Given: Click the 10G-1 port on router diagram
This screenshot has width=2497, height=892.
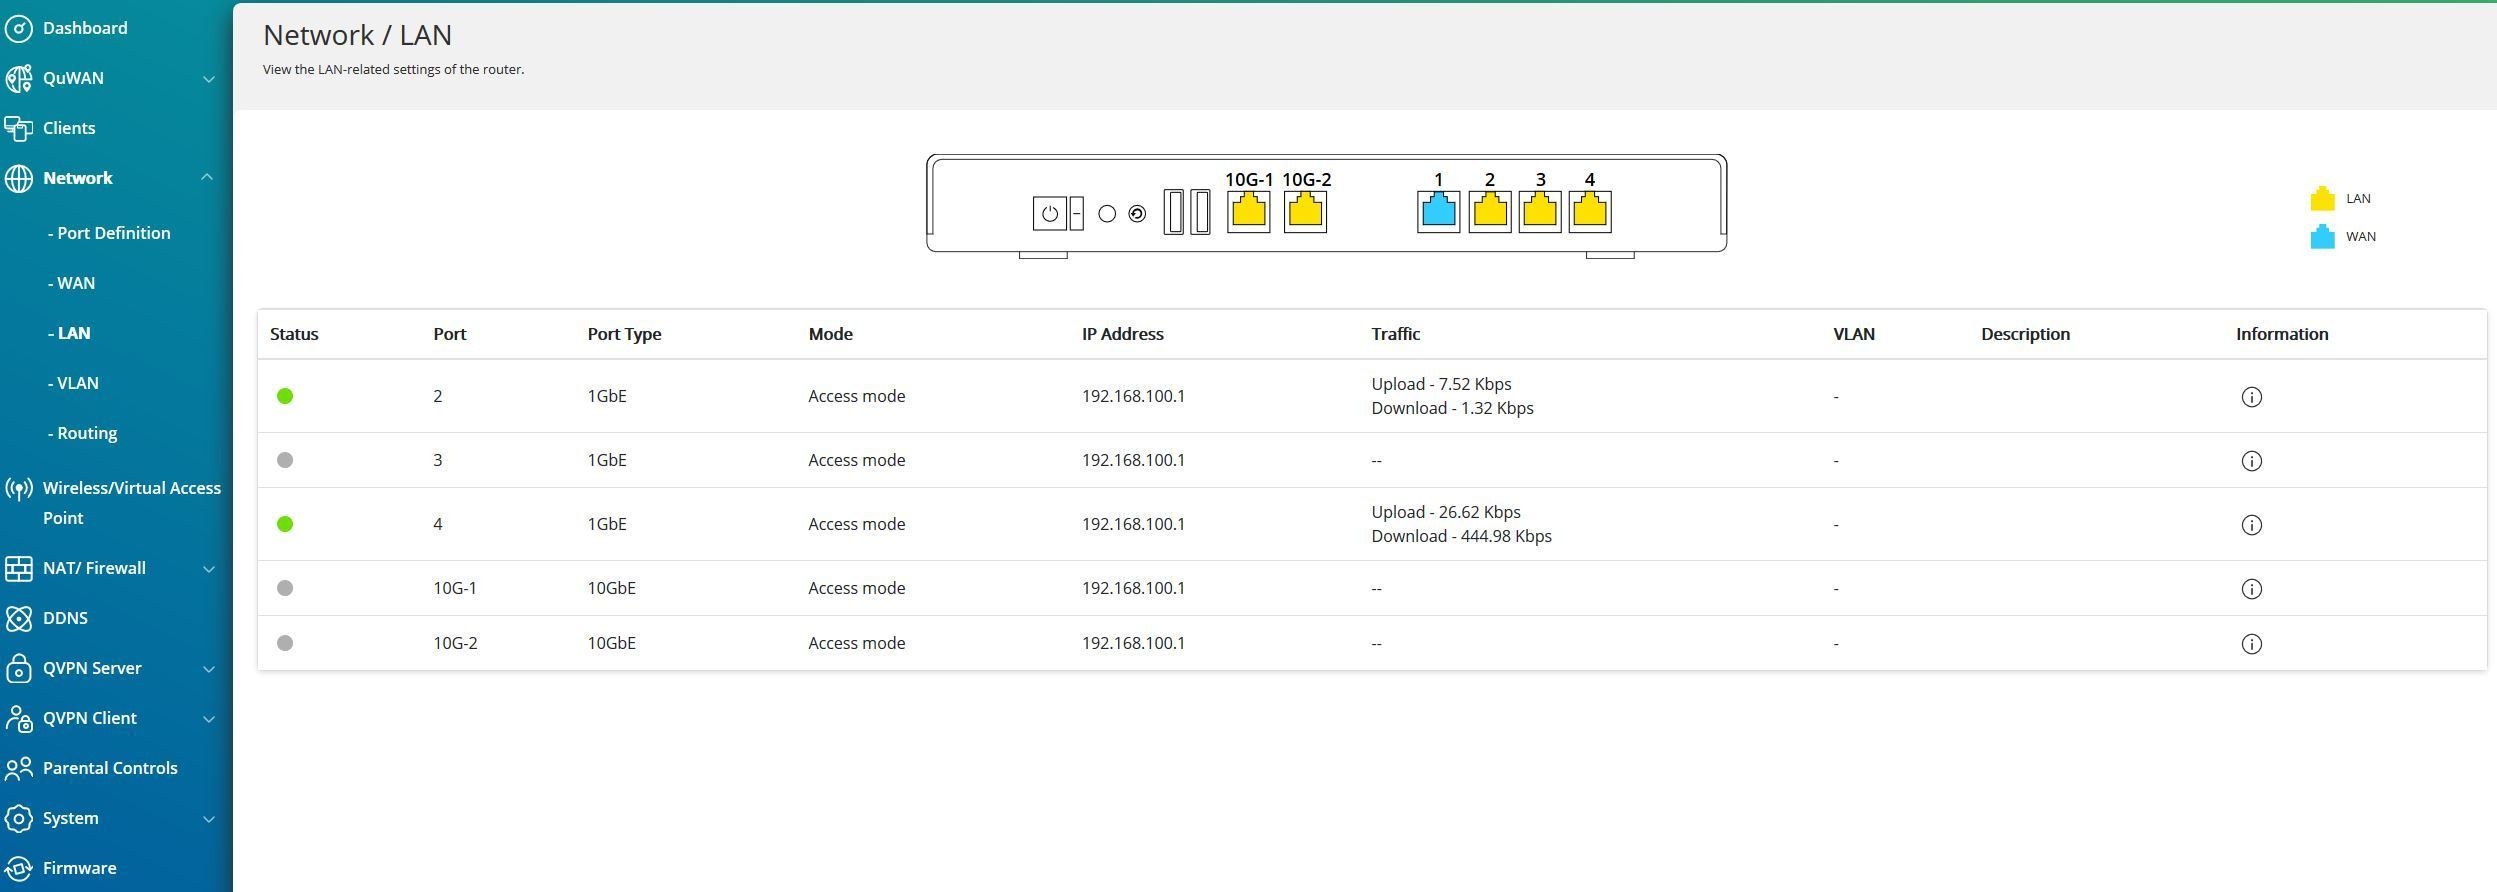Looking at the screenshot, I should pos(1248,211).
